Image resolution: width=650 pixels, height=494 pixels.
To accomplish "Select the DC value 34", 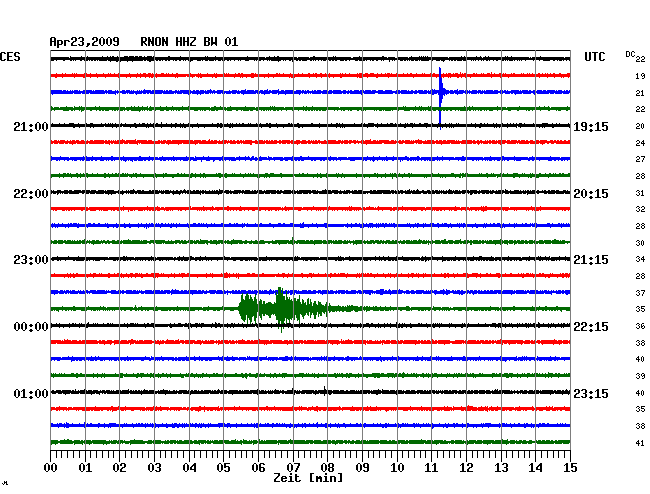I will [x=640, y=259].
